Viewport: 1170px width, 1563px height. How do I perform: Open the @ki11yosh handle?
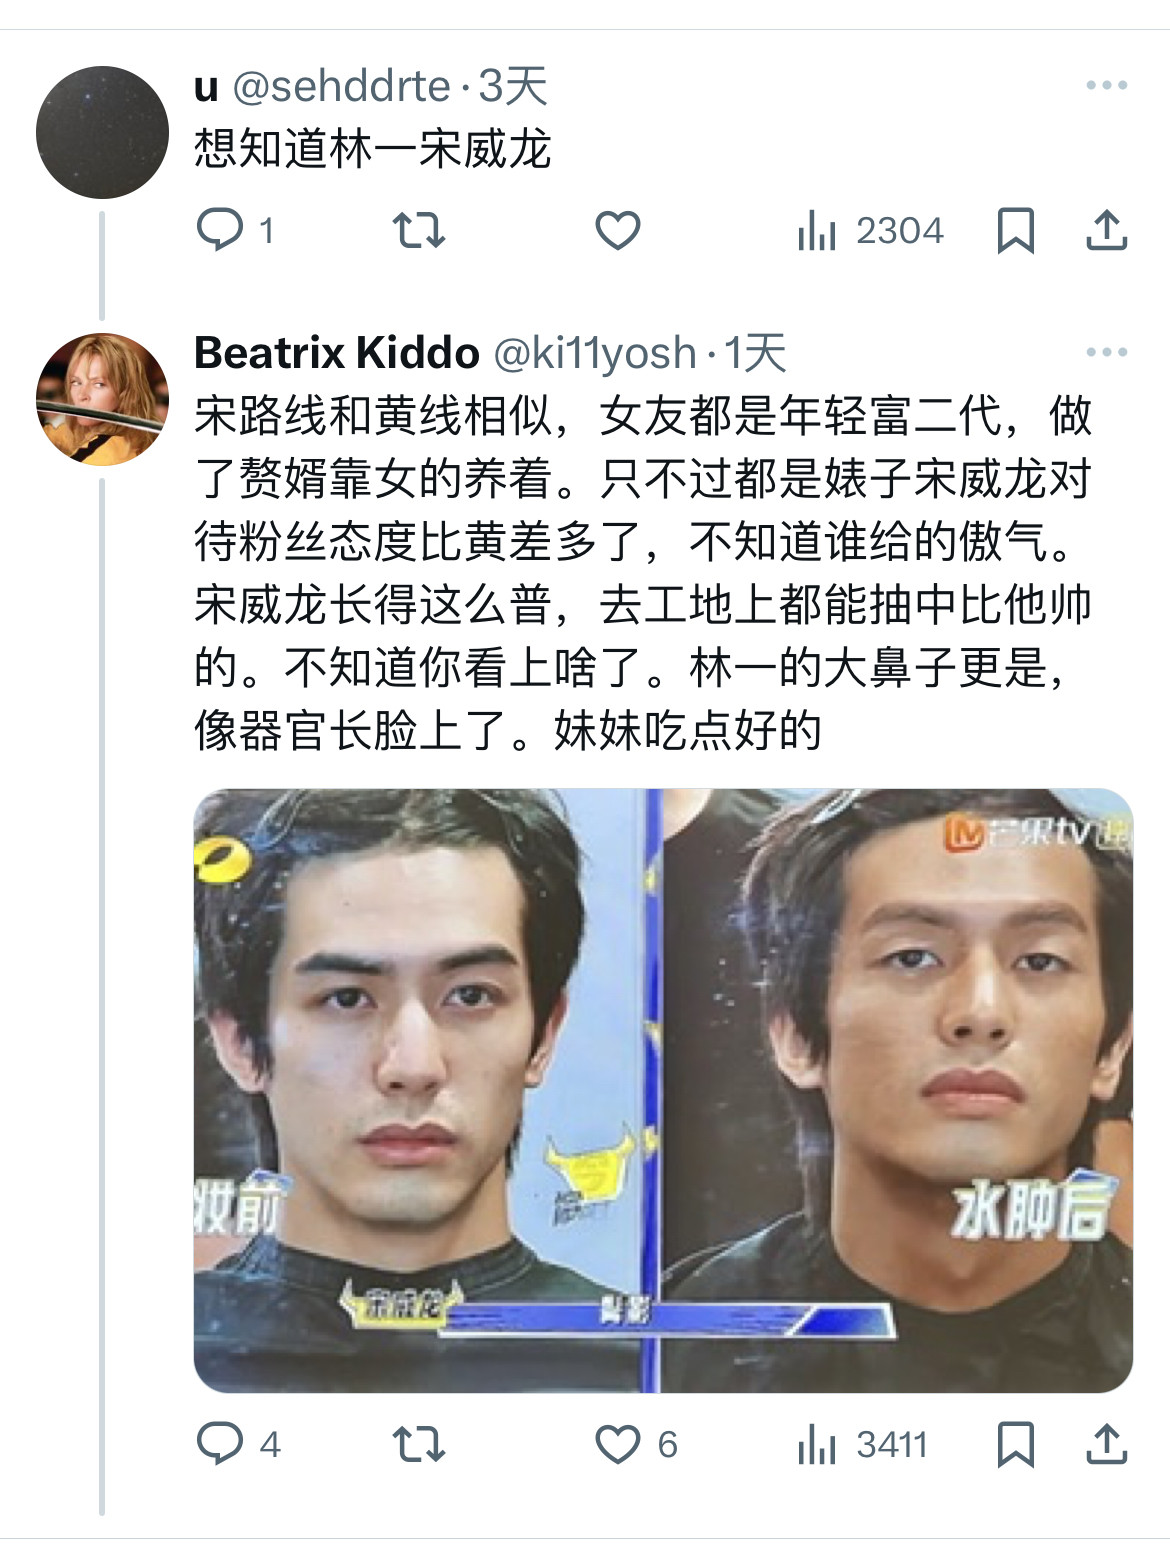coord(595,353)
